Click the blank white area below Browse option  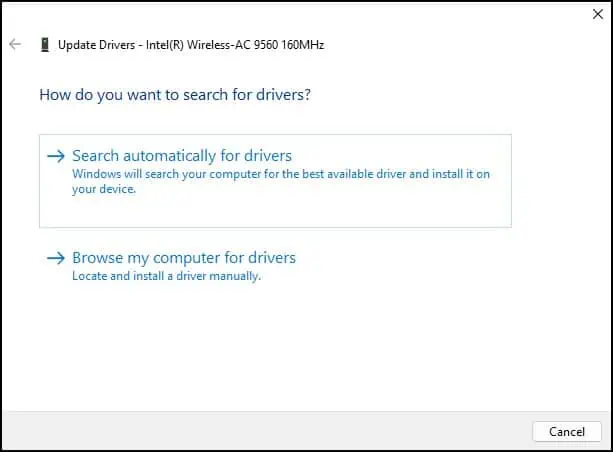(x=300, y=350)
